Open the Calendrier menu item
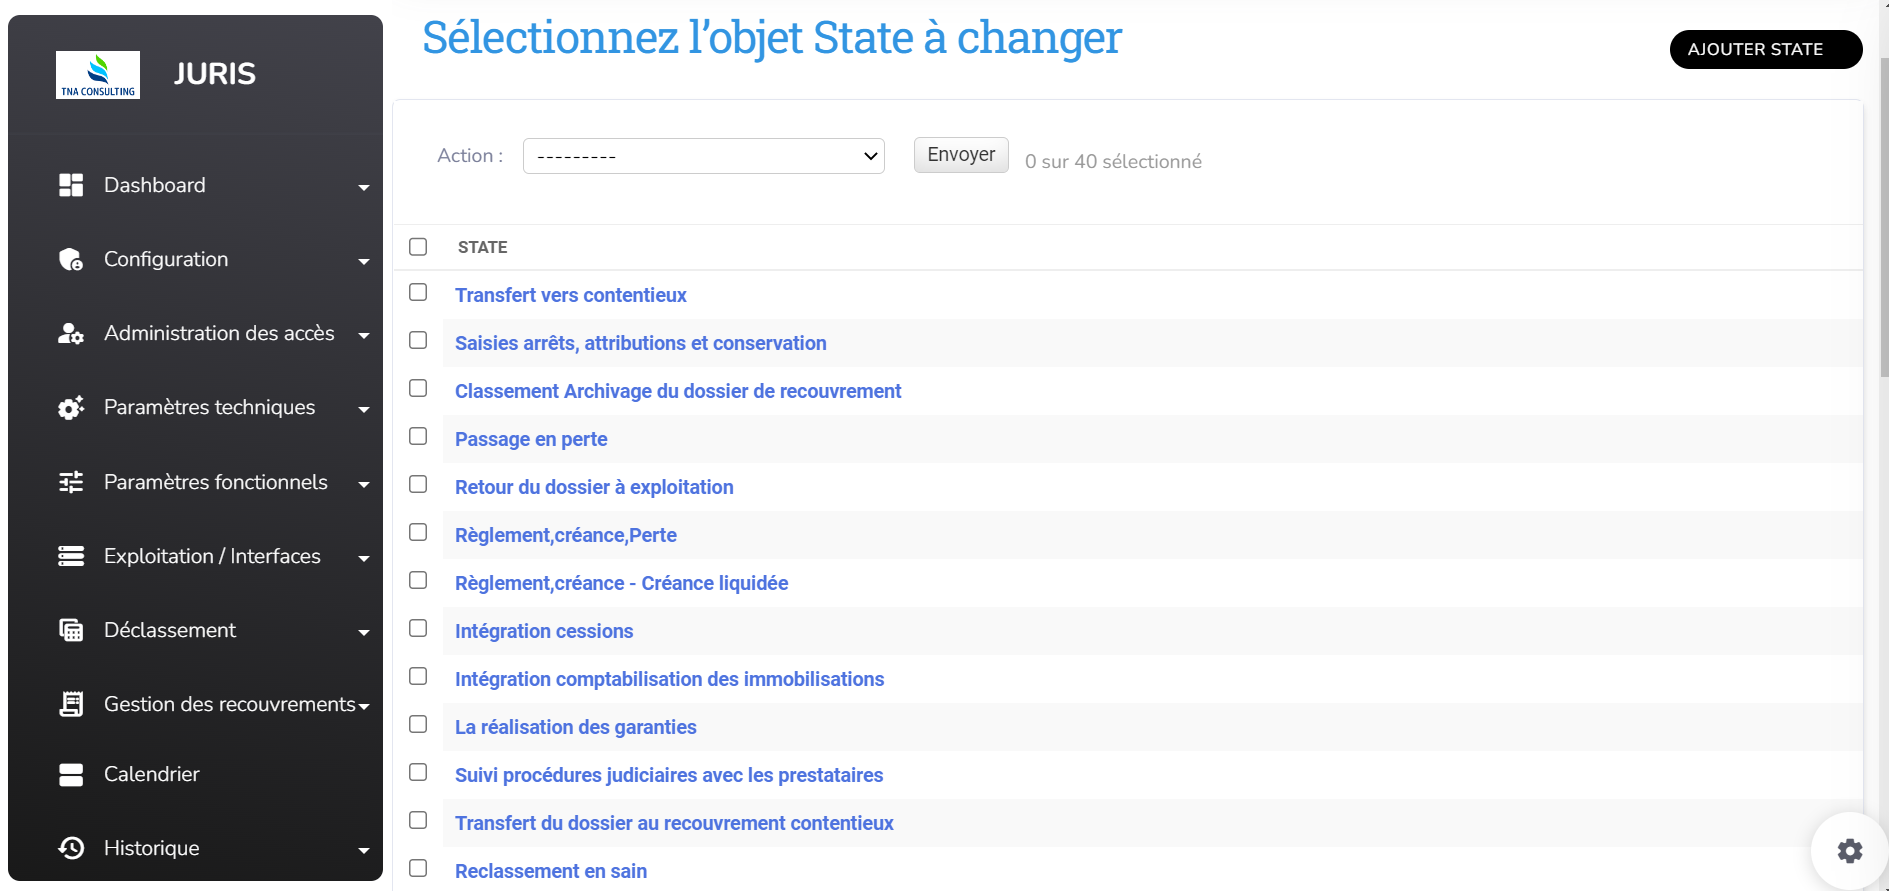Screen dimensions: 1889x891 tap(152, 774)
